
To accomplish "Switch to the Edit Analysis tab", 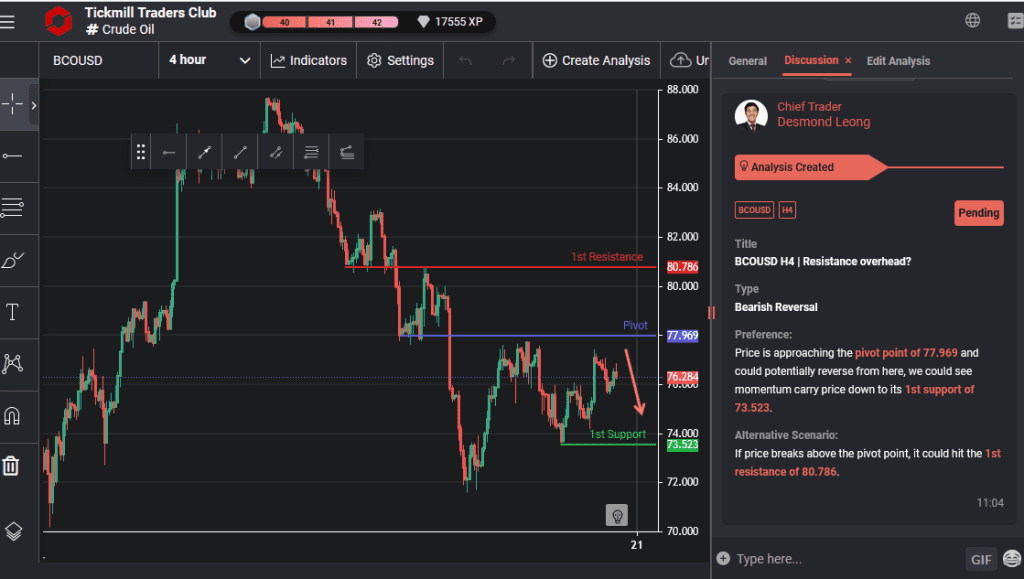I will (897, 61).
